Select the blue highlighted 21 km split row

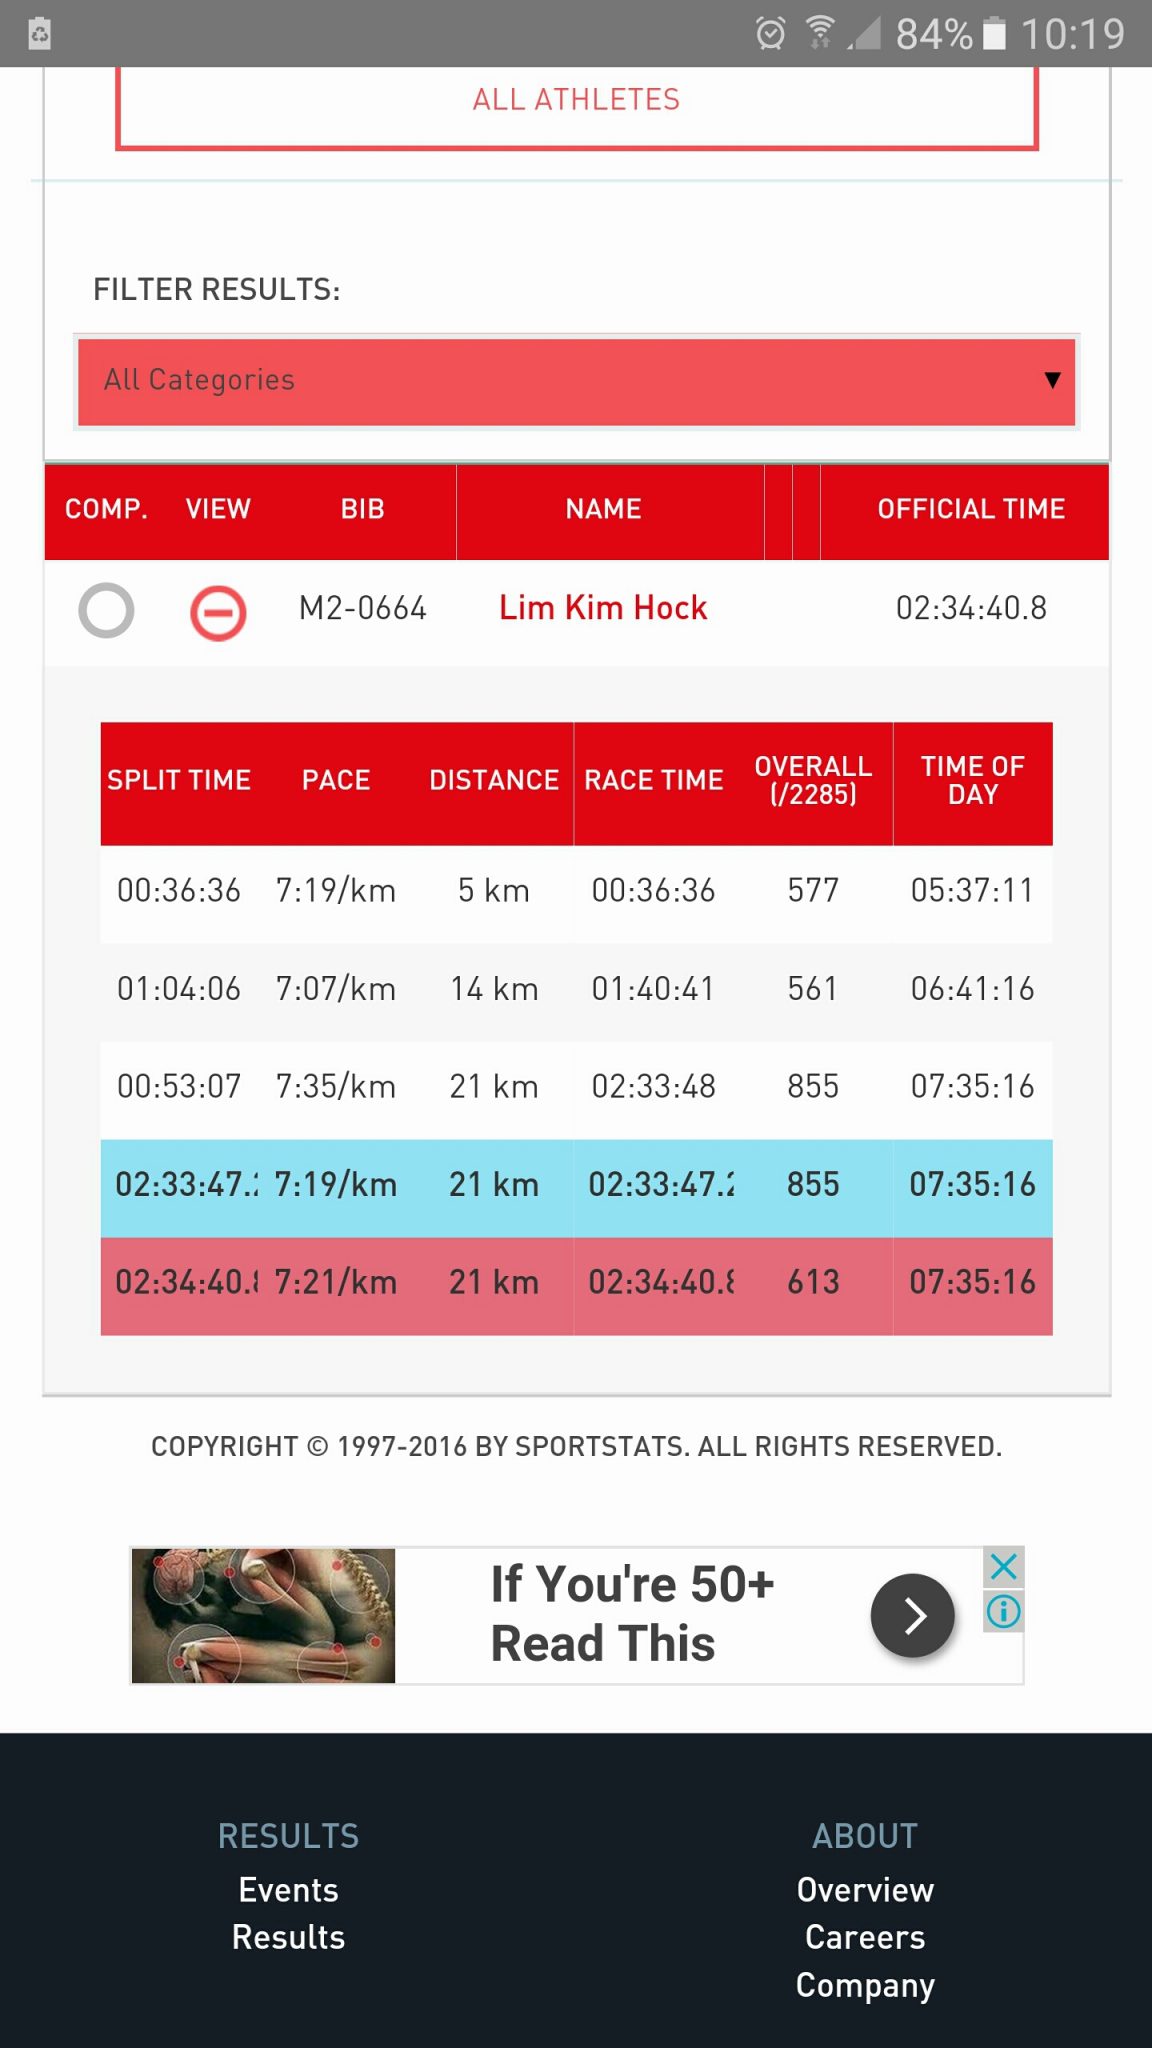click(x=576, y=1187)
